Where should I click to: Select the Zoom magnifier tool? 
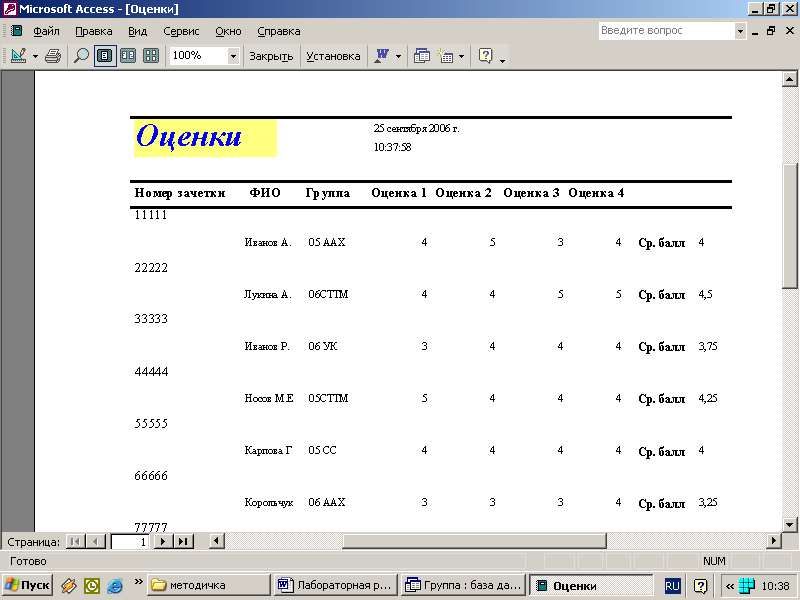click(x=81, y=56)
